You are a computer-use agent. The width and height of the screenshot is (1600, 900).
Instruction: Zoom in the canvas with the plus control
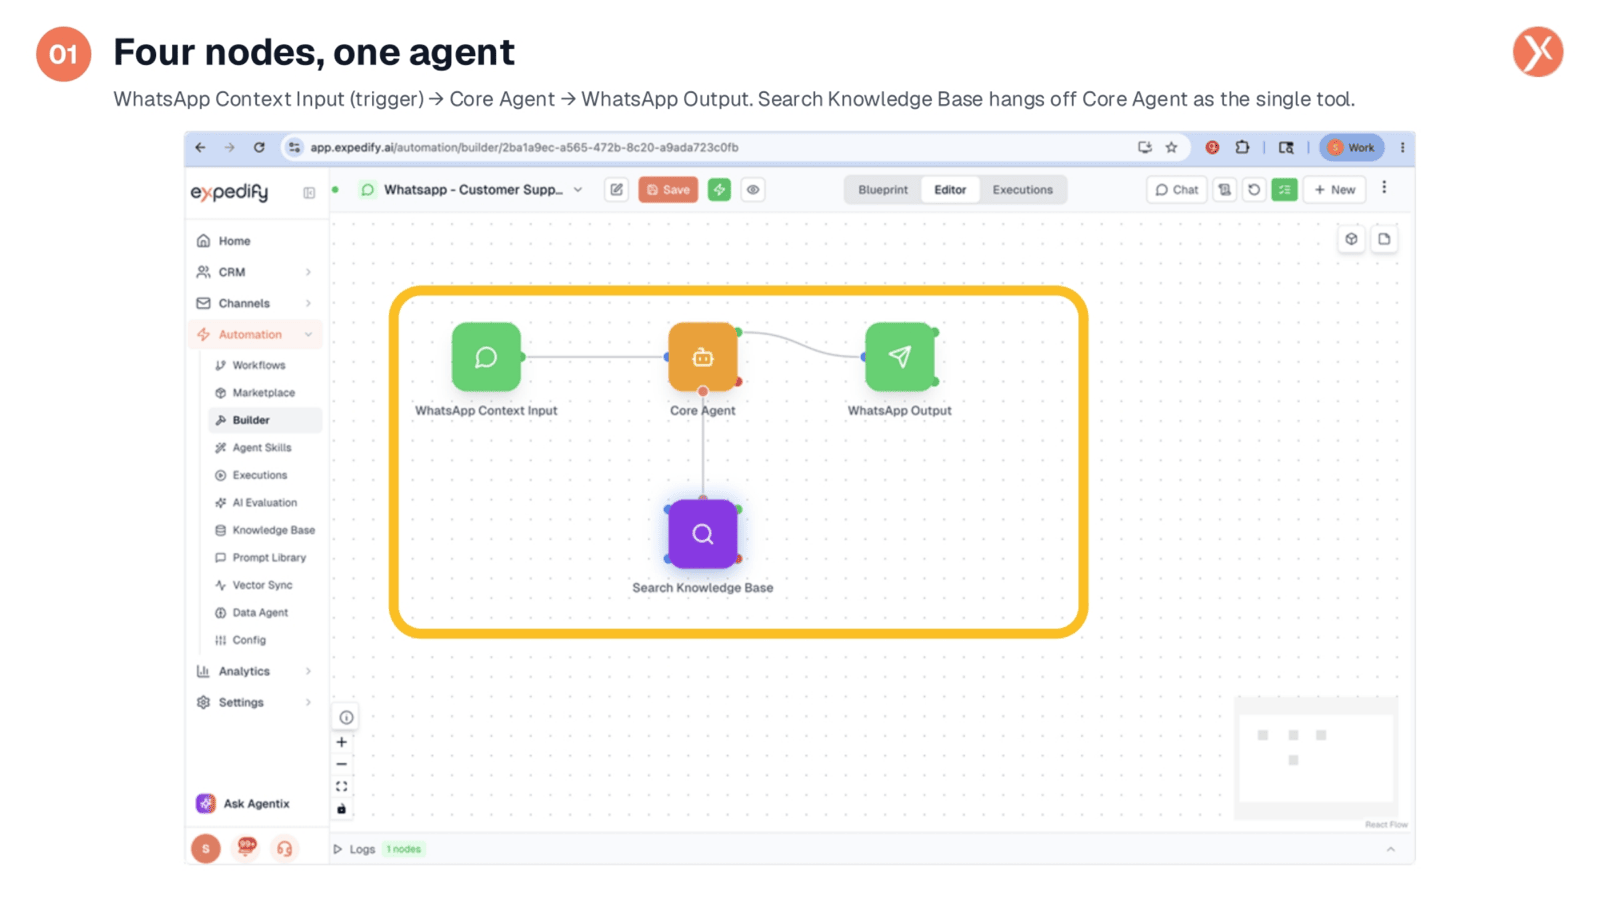point(341,742)
